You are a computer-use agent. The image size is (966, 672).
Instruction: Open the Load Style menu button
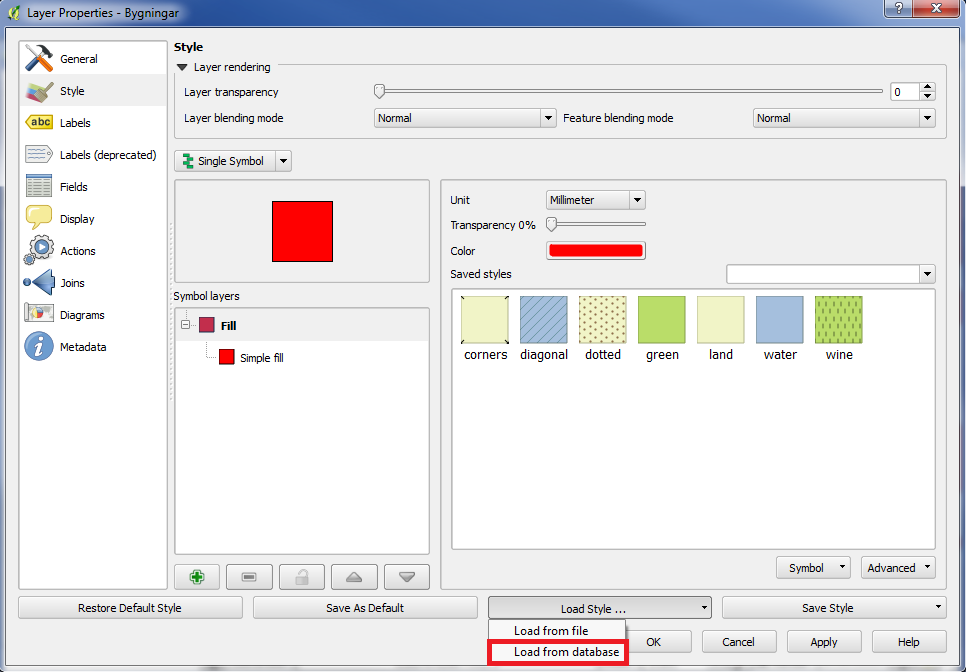pyautogui.click(x=600, y=609)
